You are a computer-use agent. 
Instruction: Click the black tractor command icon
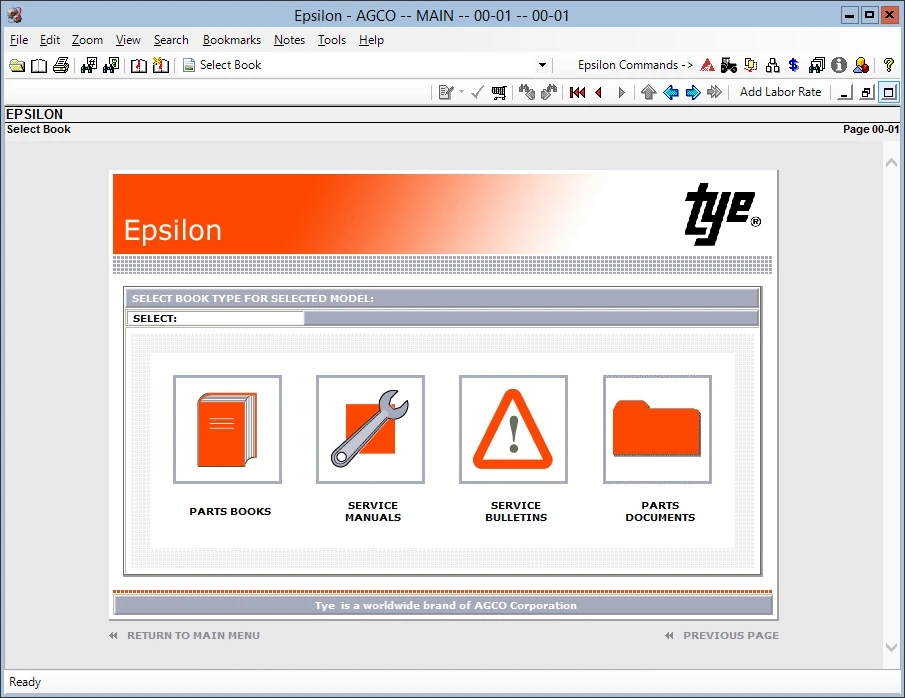[x=728, y=65]
